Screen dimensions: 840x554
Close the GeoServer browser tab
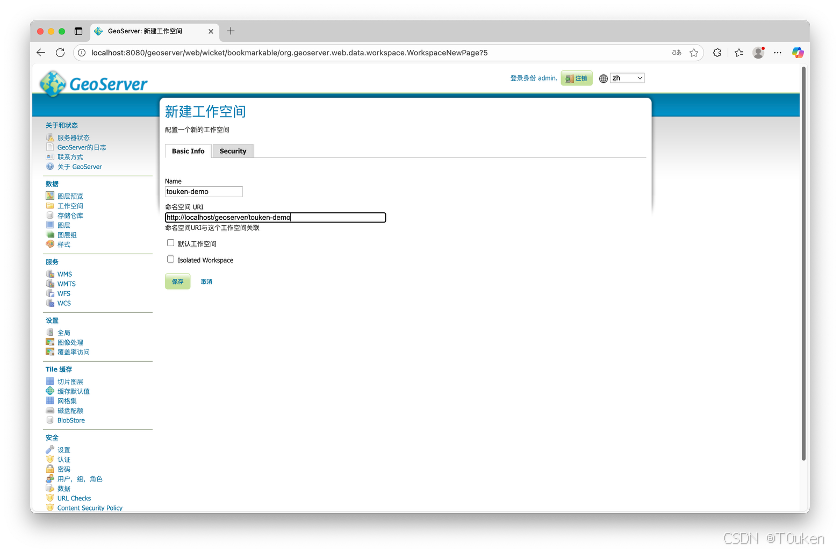click(x=211, y=31)
